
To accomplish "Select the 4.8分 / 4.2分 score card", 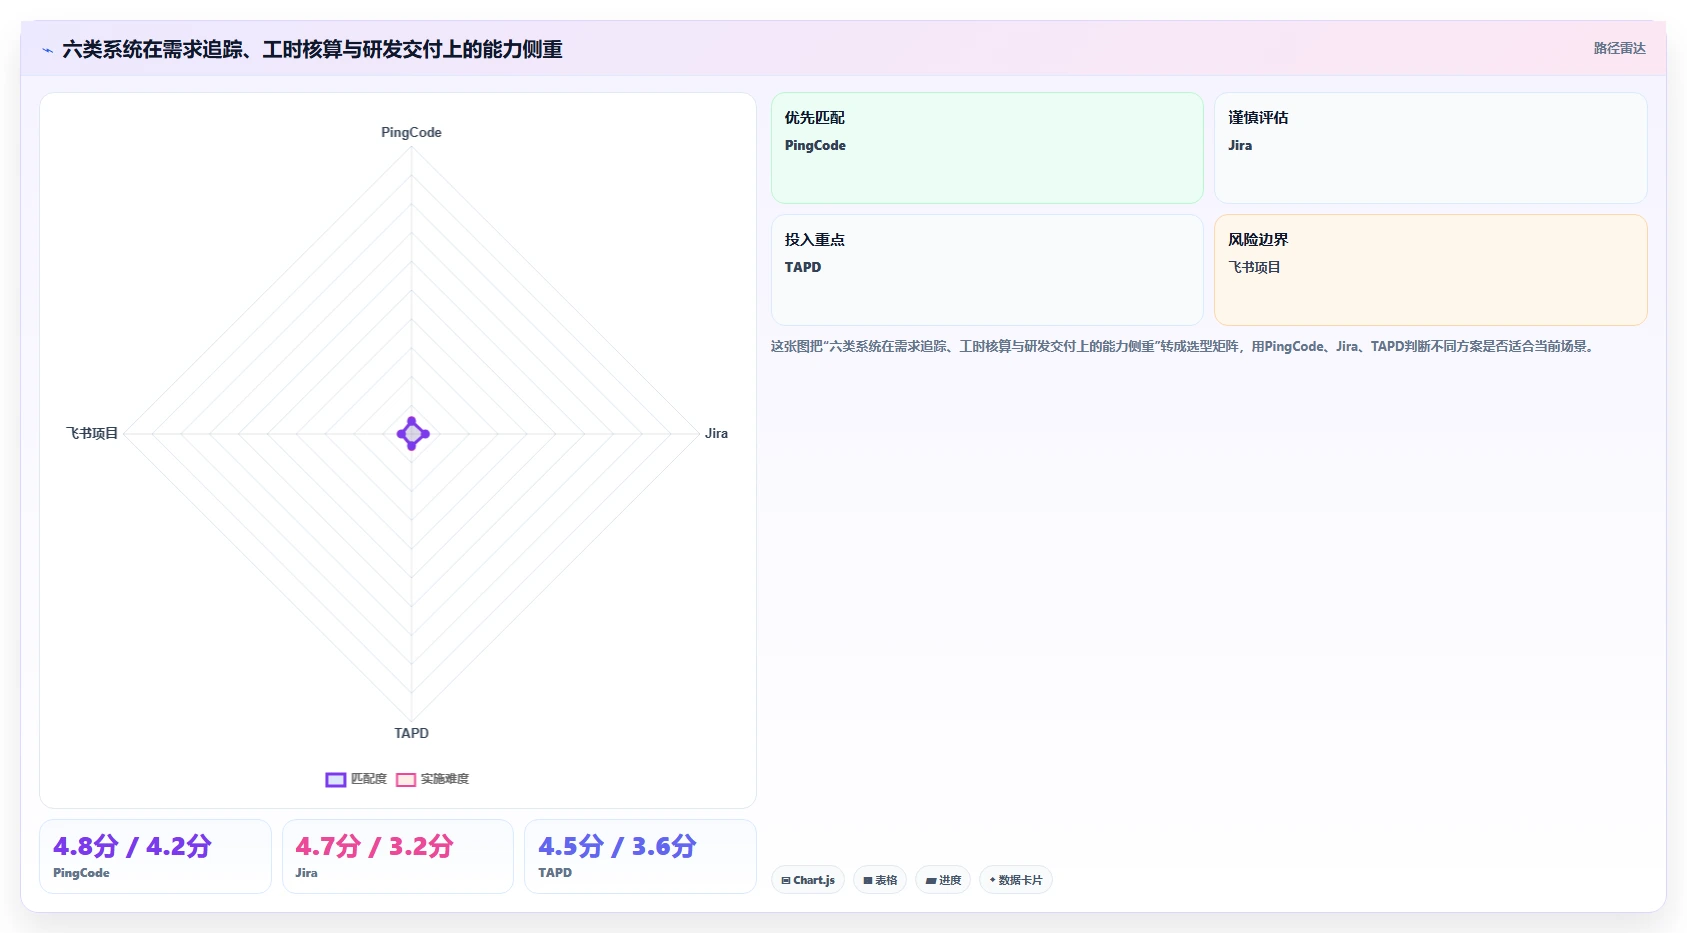I will coord(155,856).
